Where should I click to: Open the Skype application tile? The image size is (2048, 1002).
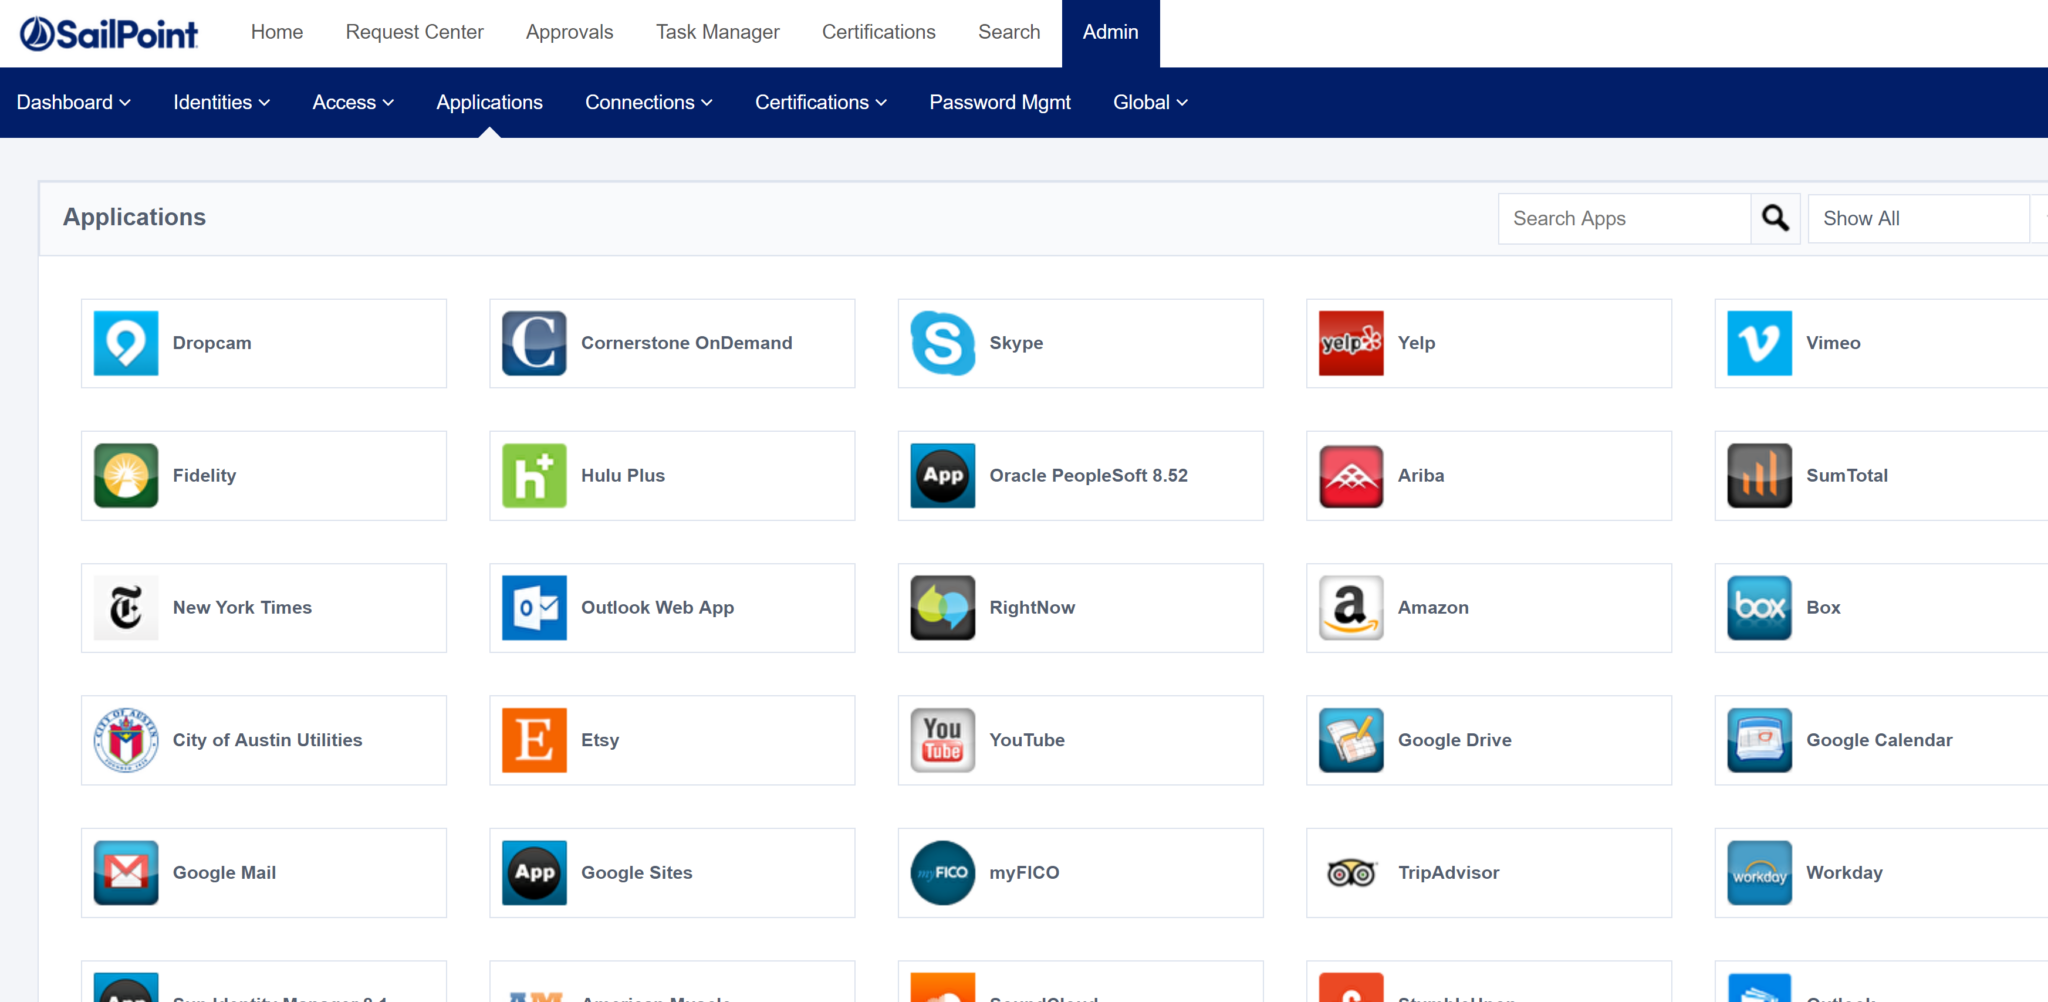[x=1079, y=343]
